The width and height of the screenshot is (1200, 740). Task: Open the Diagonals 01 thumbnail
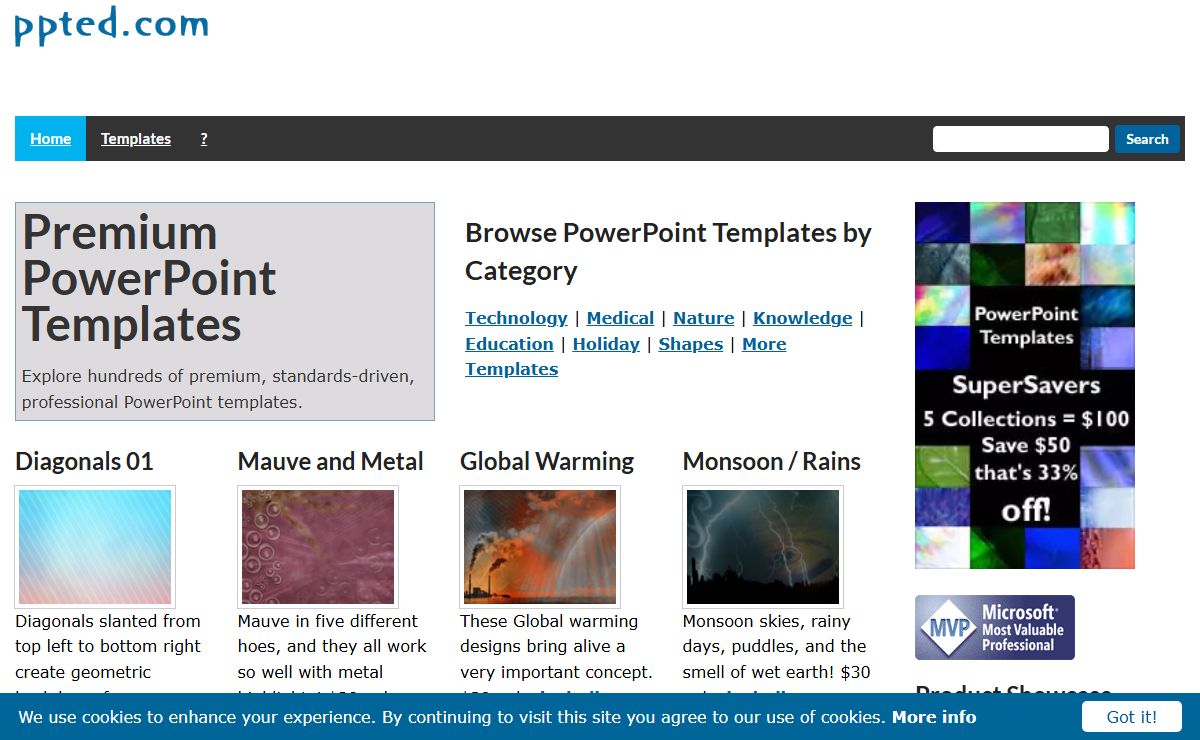tap(95, 547)
